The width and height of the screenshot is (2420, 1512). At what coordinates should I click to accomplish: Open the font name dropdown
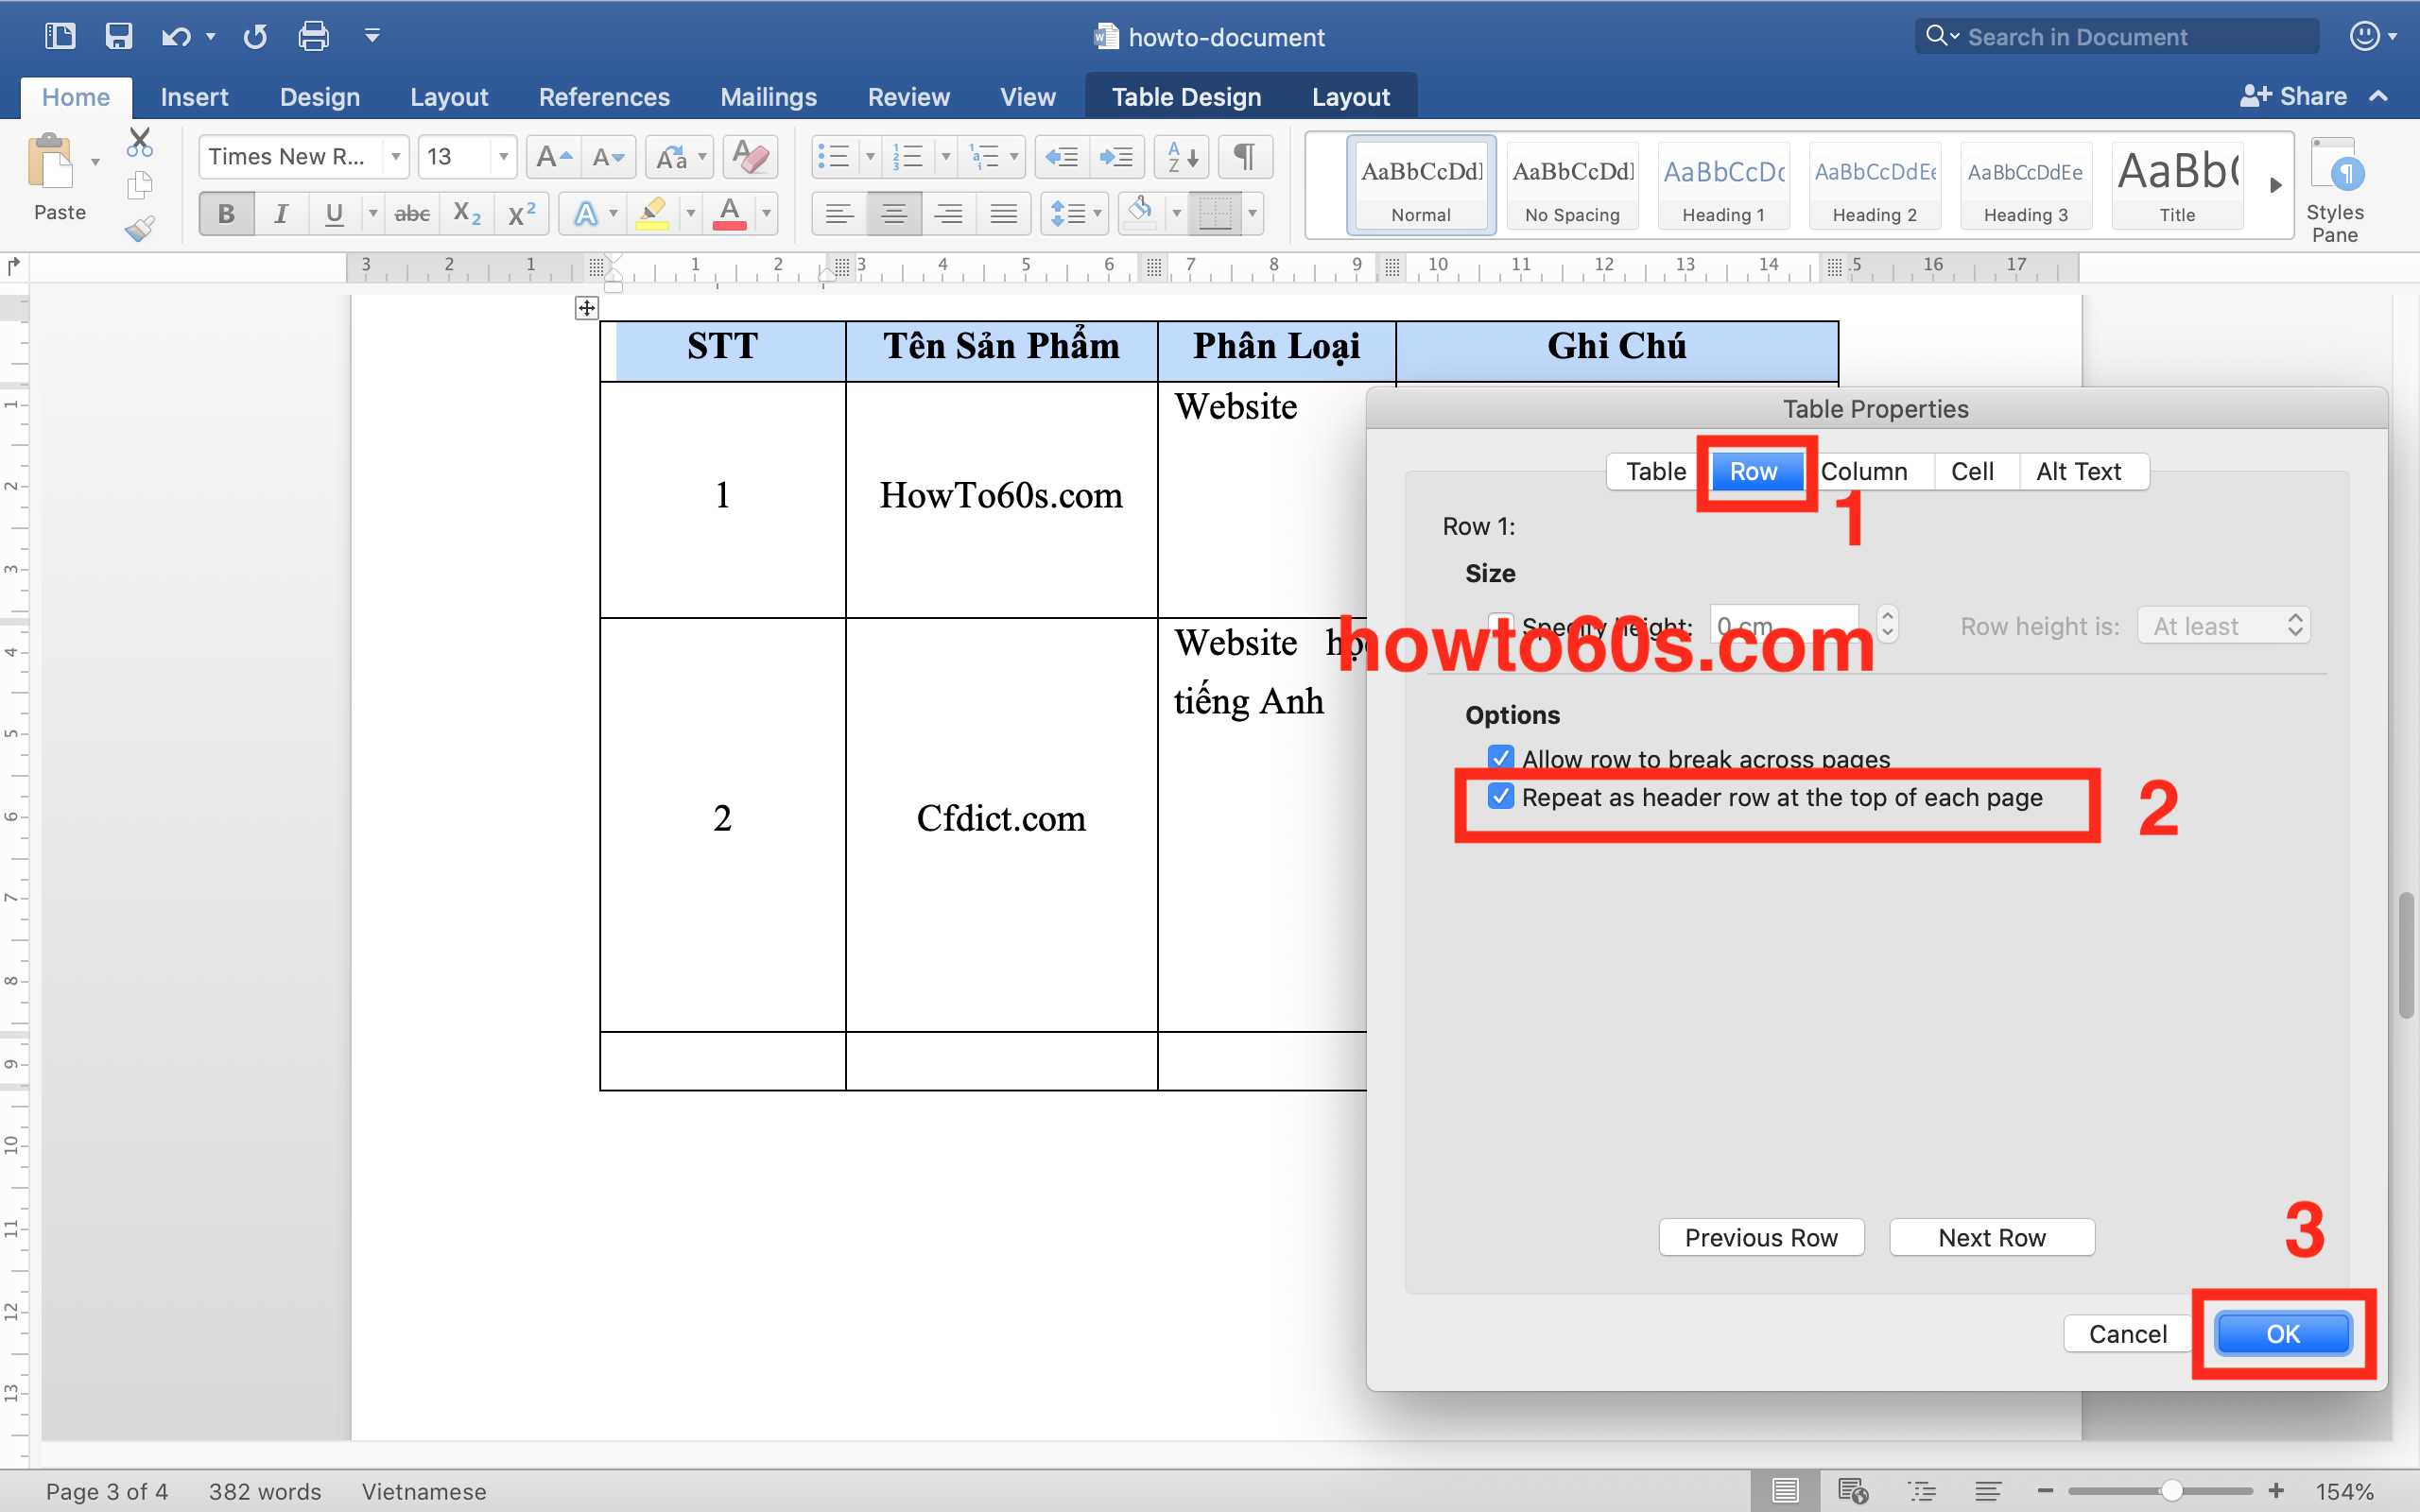[x=396, y=157]
